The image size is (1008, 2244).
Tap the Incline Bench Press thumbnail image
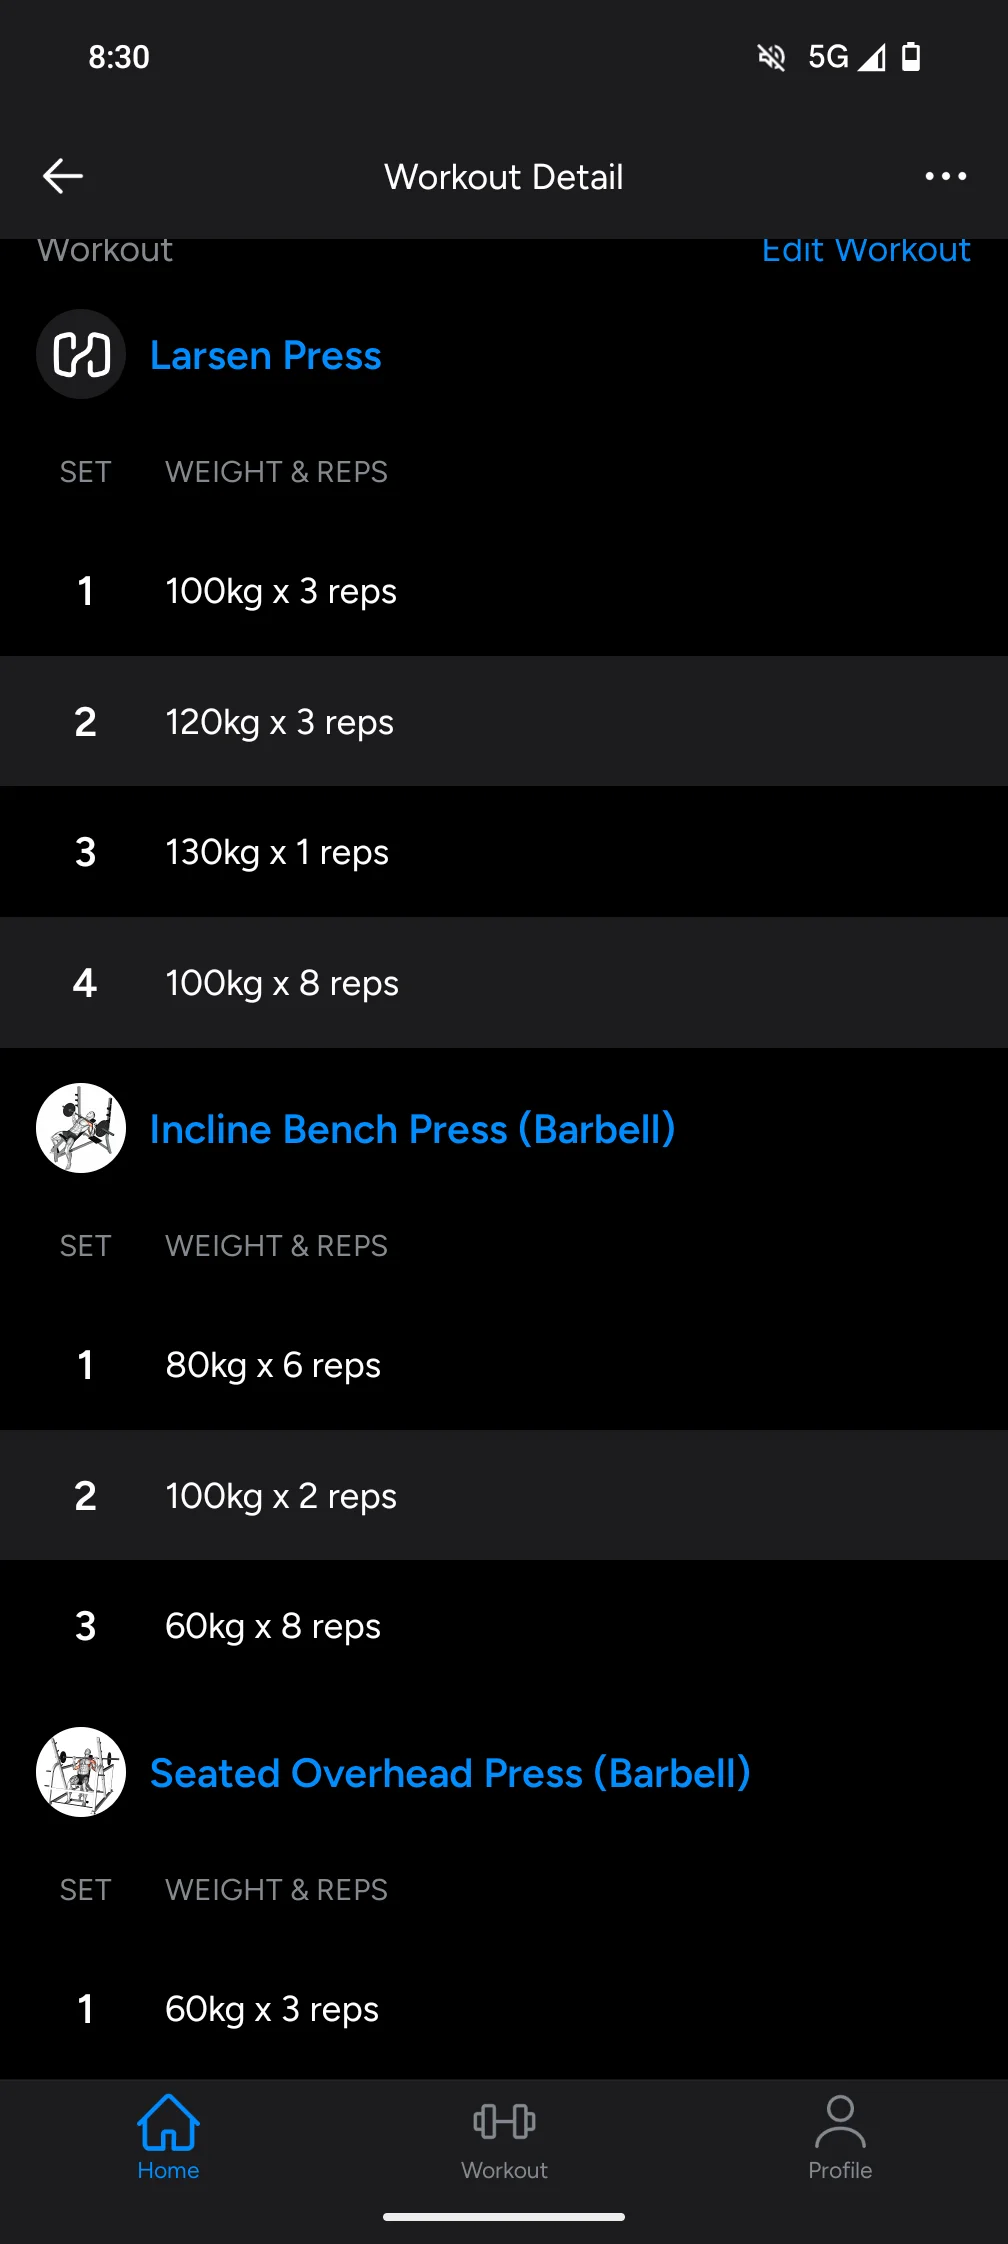tap(81, 1128)
